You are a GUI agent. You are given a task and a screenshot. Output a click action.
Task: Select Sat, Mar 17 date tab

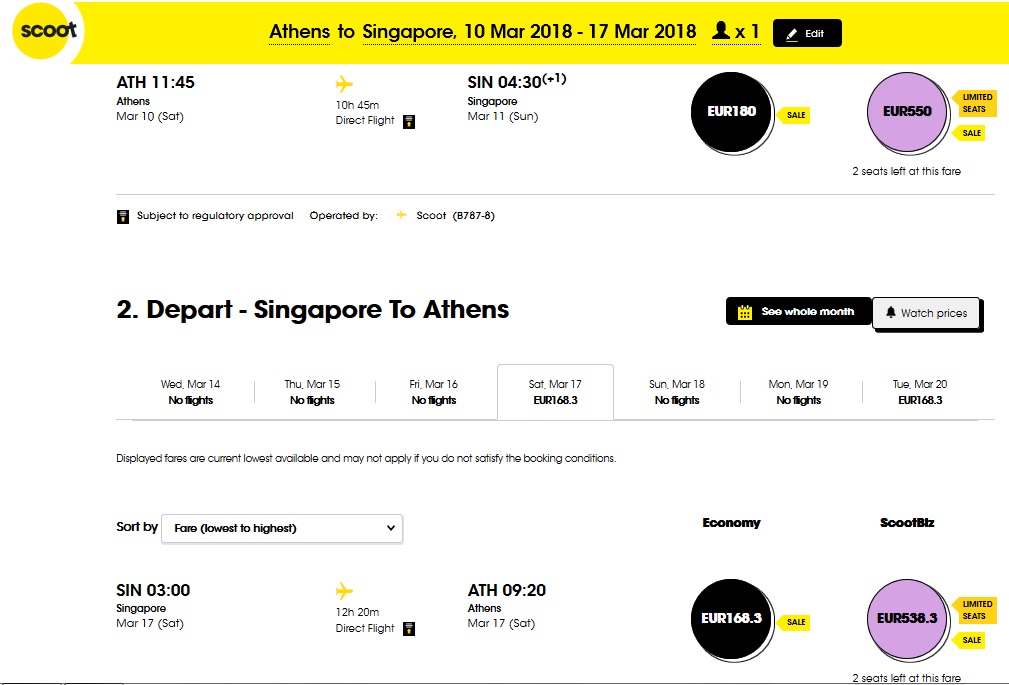tap(555, 392)
